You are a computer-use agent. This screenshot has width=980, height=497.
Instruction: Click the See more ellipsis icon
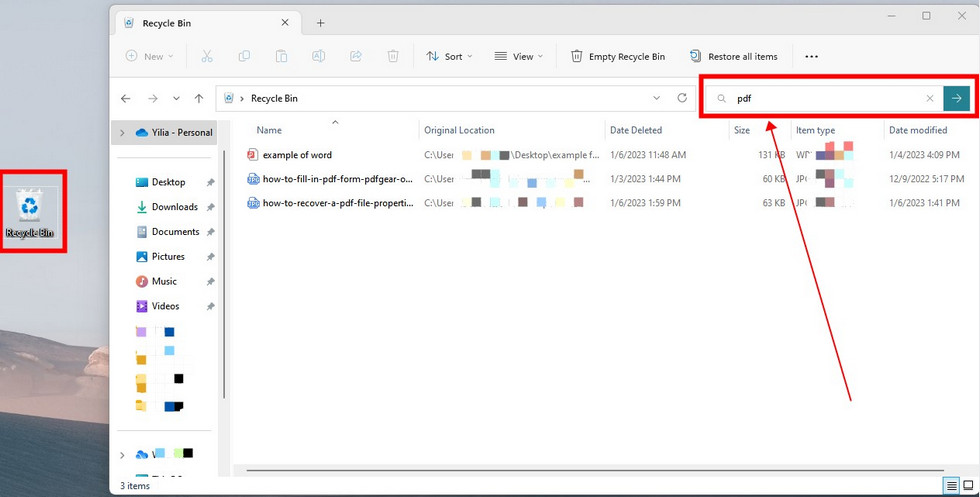point(811,57)
